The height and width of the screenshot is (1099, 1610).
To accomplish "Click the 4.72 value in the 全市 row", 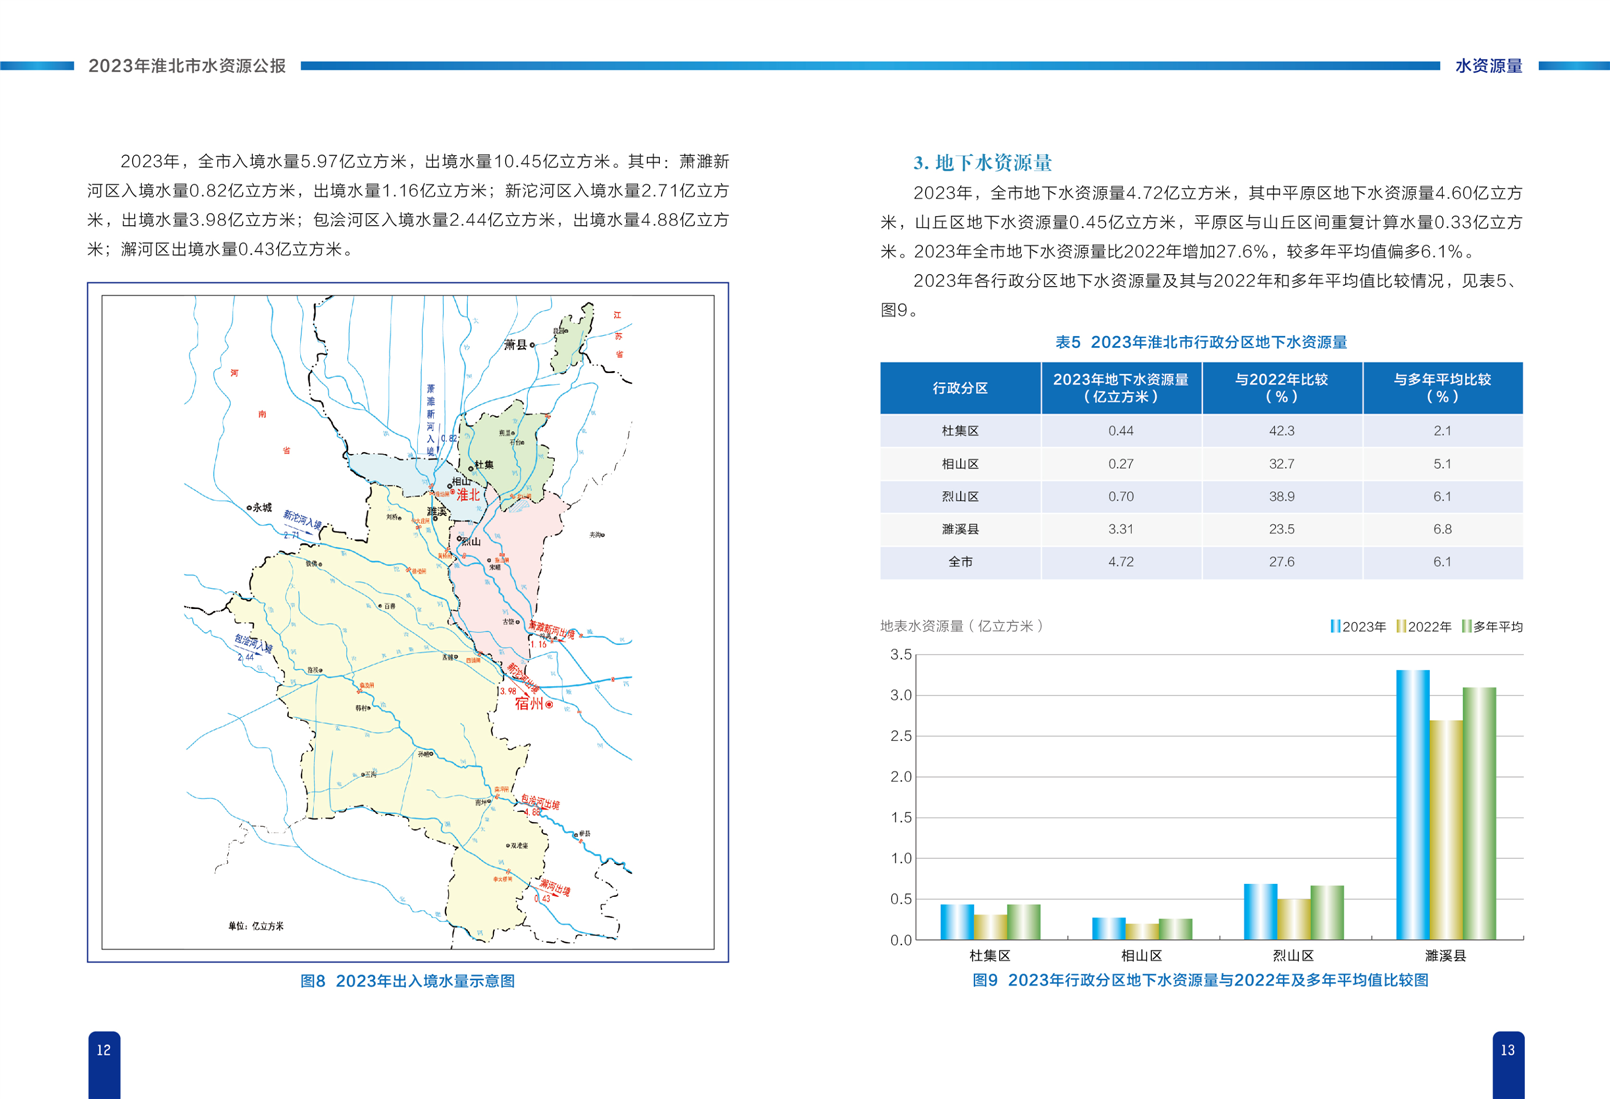I will (1121, 562).
